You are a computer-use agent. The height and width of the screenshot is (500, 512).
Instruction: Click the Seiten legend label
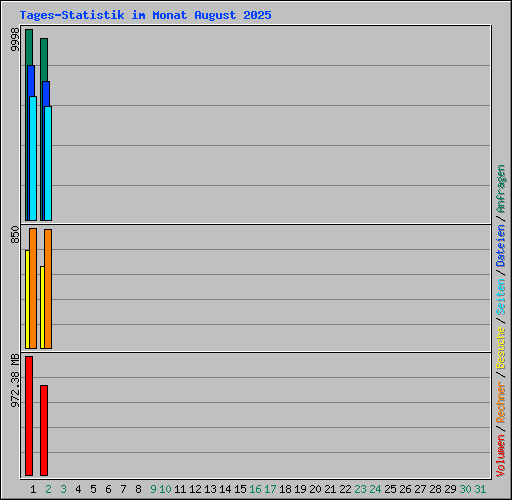click(x=501, y=297)
